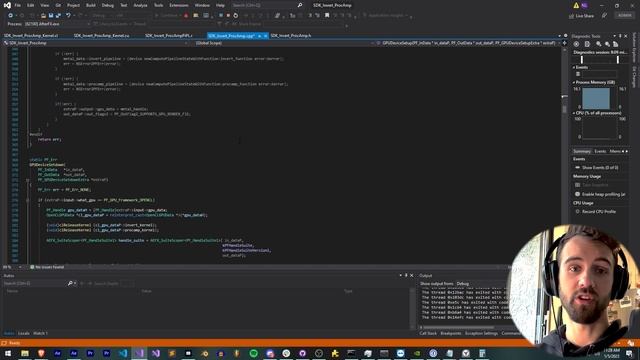Focus the Search (Ctrl+Q) box
The width and height of the screenshot is (640, 360).
click(x=267, y=5)
